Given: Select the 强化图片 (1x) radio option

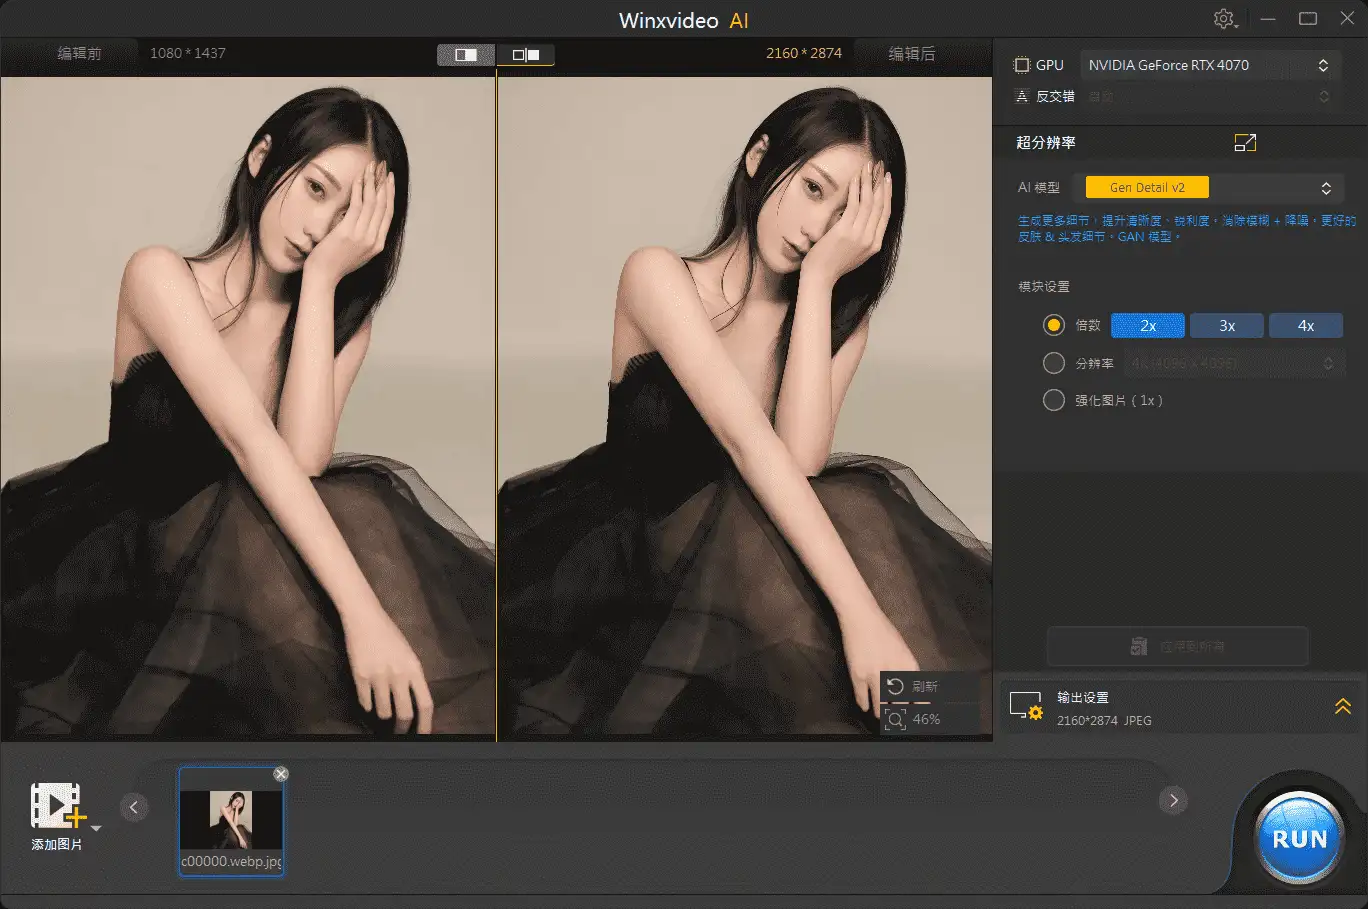Looking at the screenshot, I should [x=1053, y=400].
